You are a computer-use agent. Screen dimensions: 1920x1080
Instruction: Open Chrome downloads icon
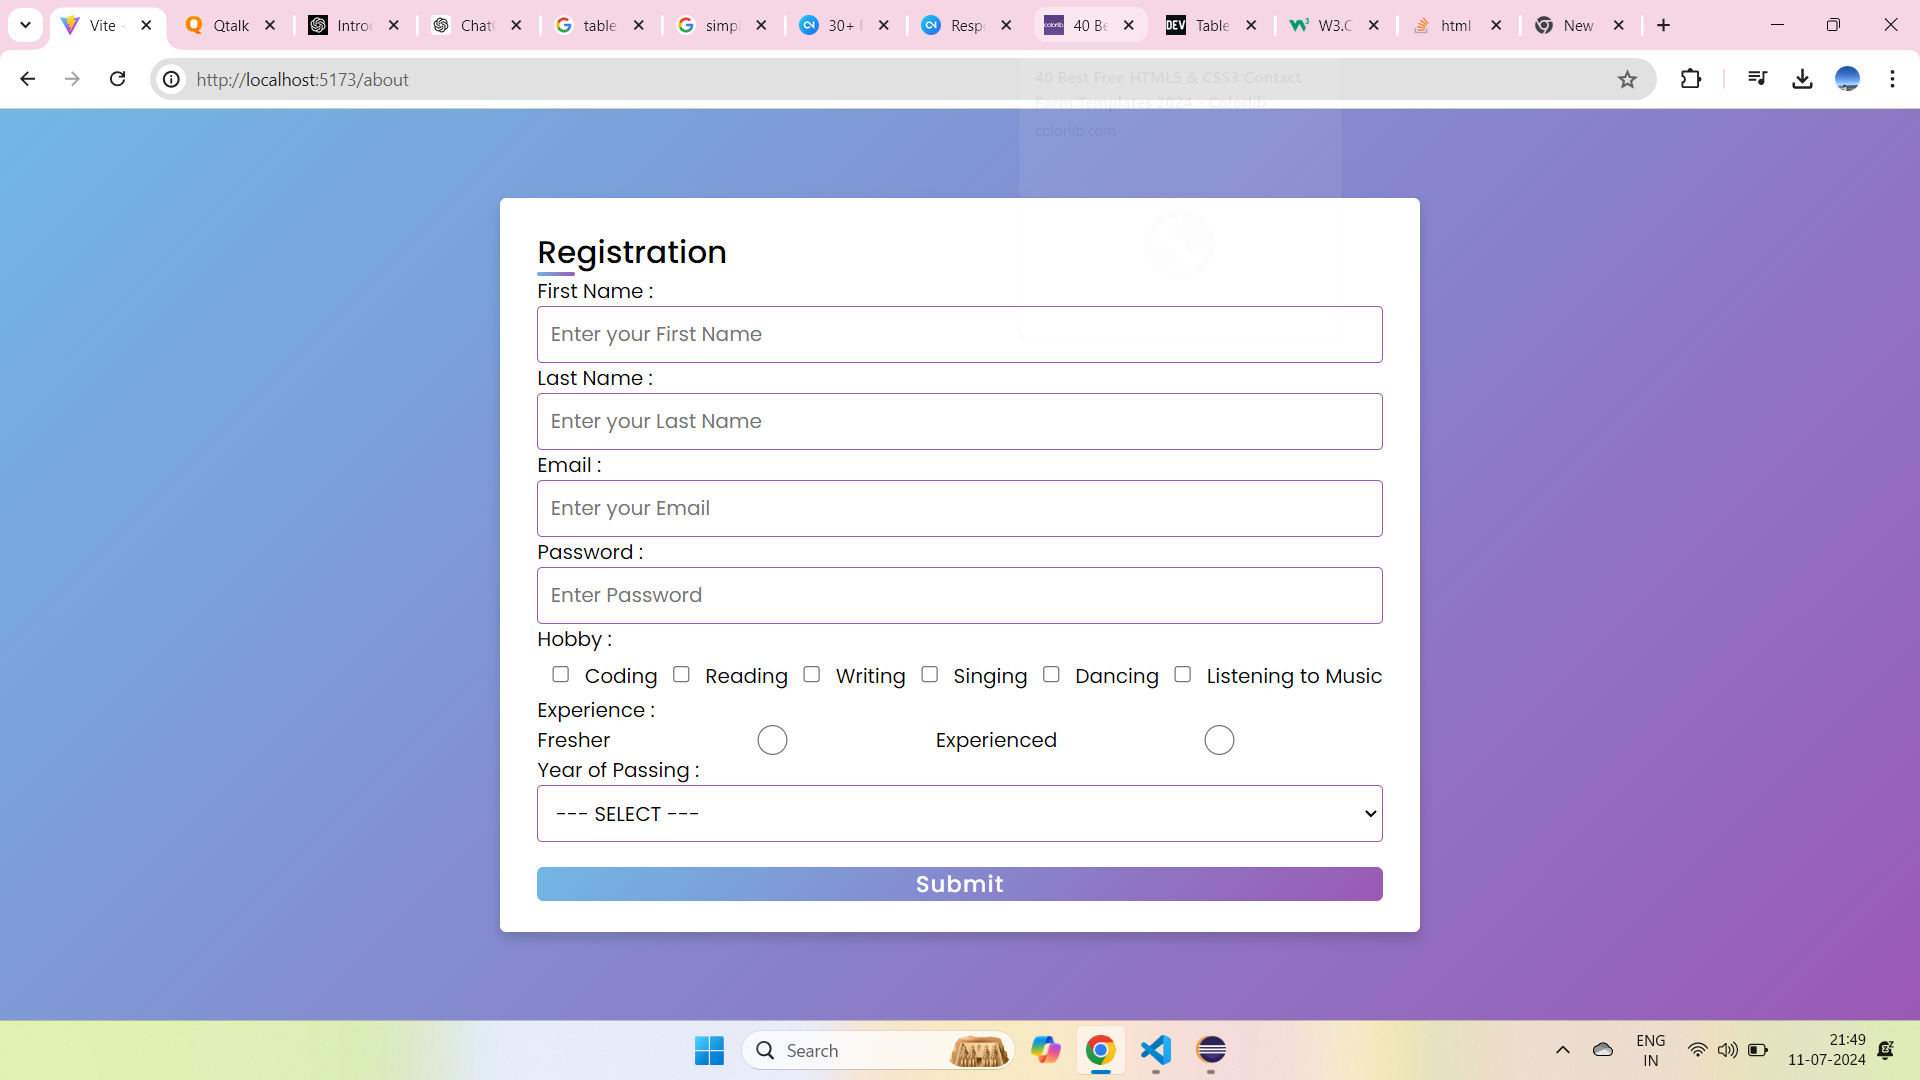[x=1802, y=79]
